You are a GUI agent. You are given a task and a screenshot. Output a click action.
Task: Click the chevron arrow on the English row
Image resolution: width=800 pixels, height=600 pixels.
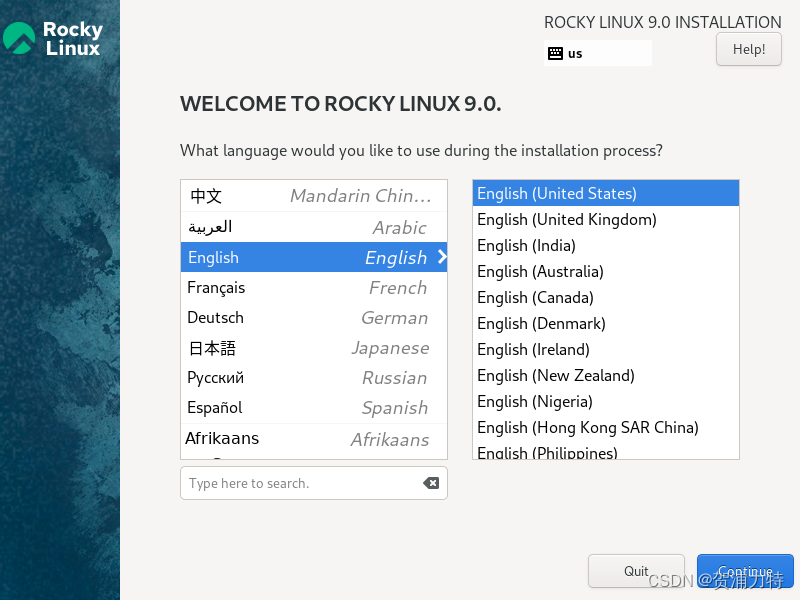[442, 257]
